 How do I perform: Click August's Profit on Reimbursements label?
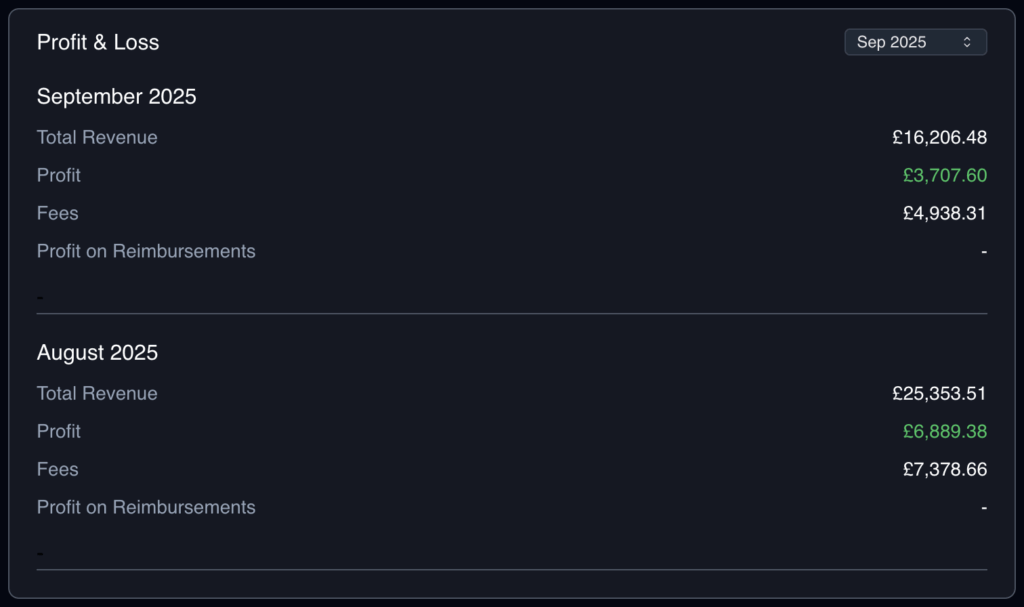click(x=146, y=508)
